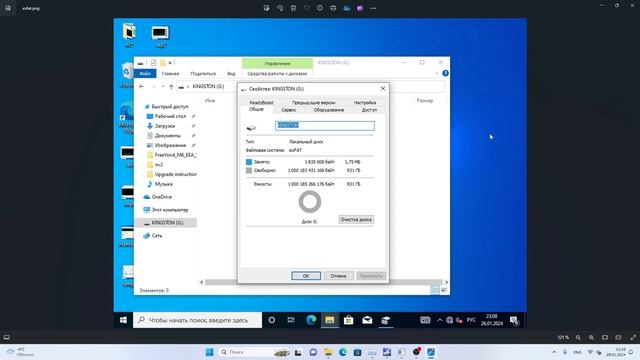Image resolution: width=640 pixels, height=360 pixels.
Task: Enter fullscreen view in Photos app
Action: 633,338
